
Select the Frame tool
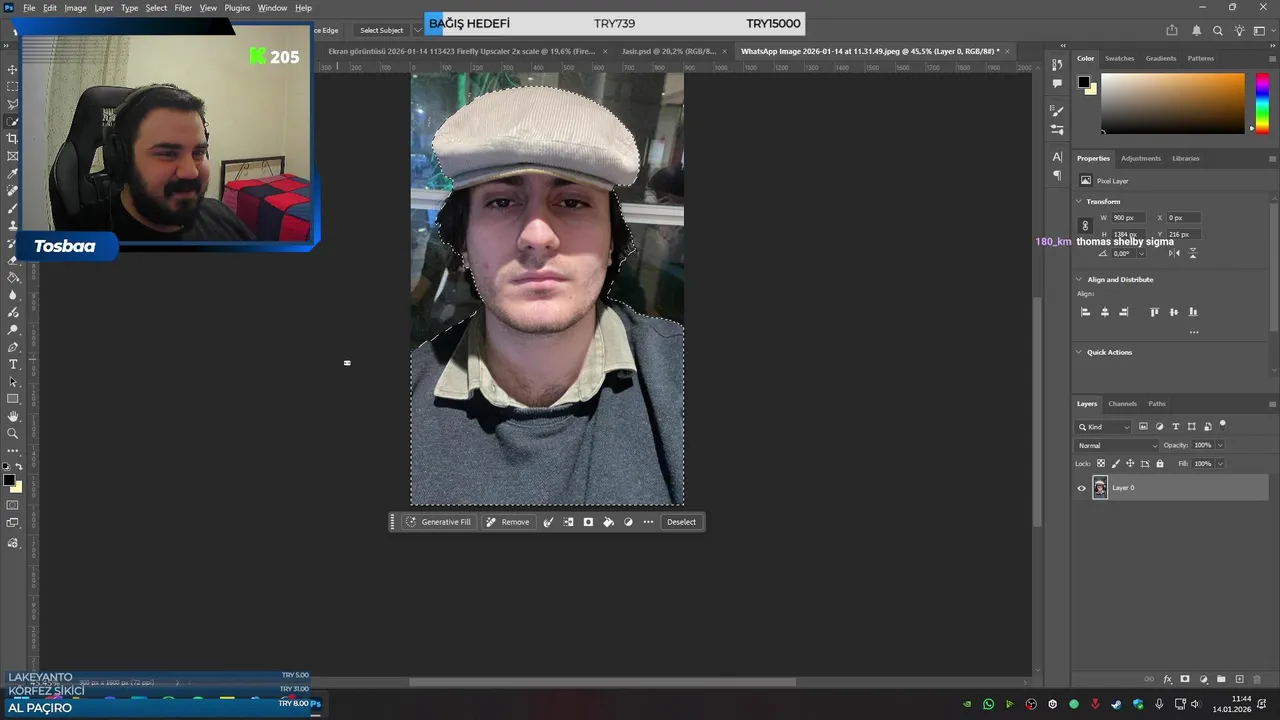pyautogui.click(x=13, y=156)
